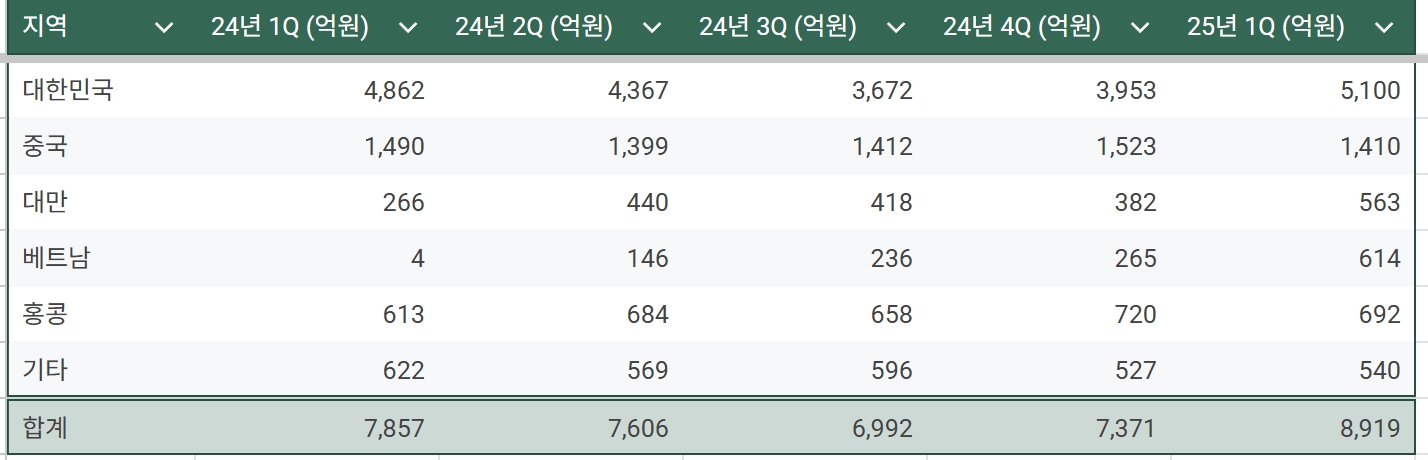Image resolution: width=1428 pixels, height=460 pixels.
Task: Click 베트남 24년 1Q cell showing 4
Action: click(x=317, y=259)
